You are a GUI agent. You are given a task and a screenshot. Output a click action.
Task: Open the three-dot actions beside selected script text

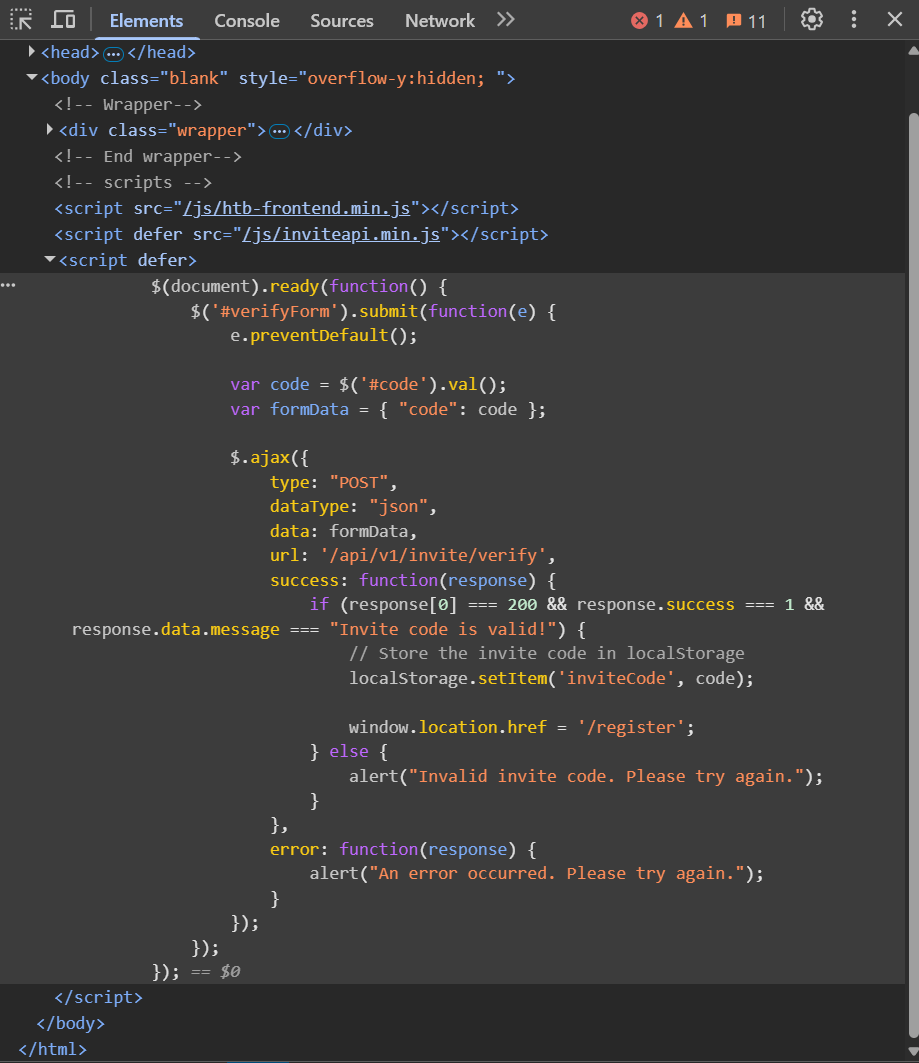click(8, 285)
